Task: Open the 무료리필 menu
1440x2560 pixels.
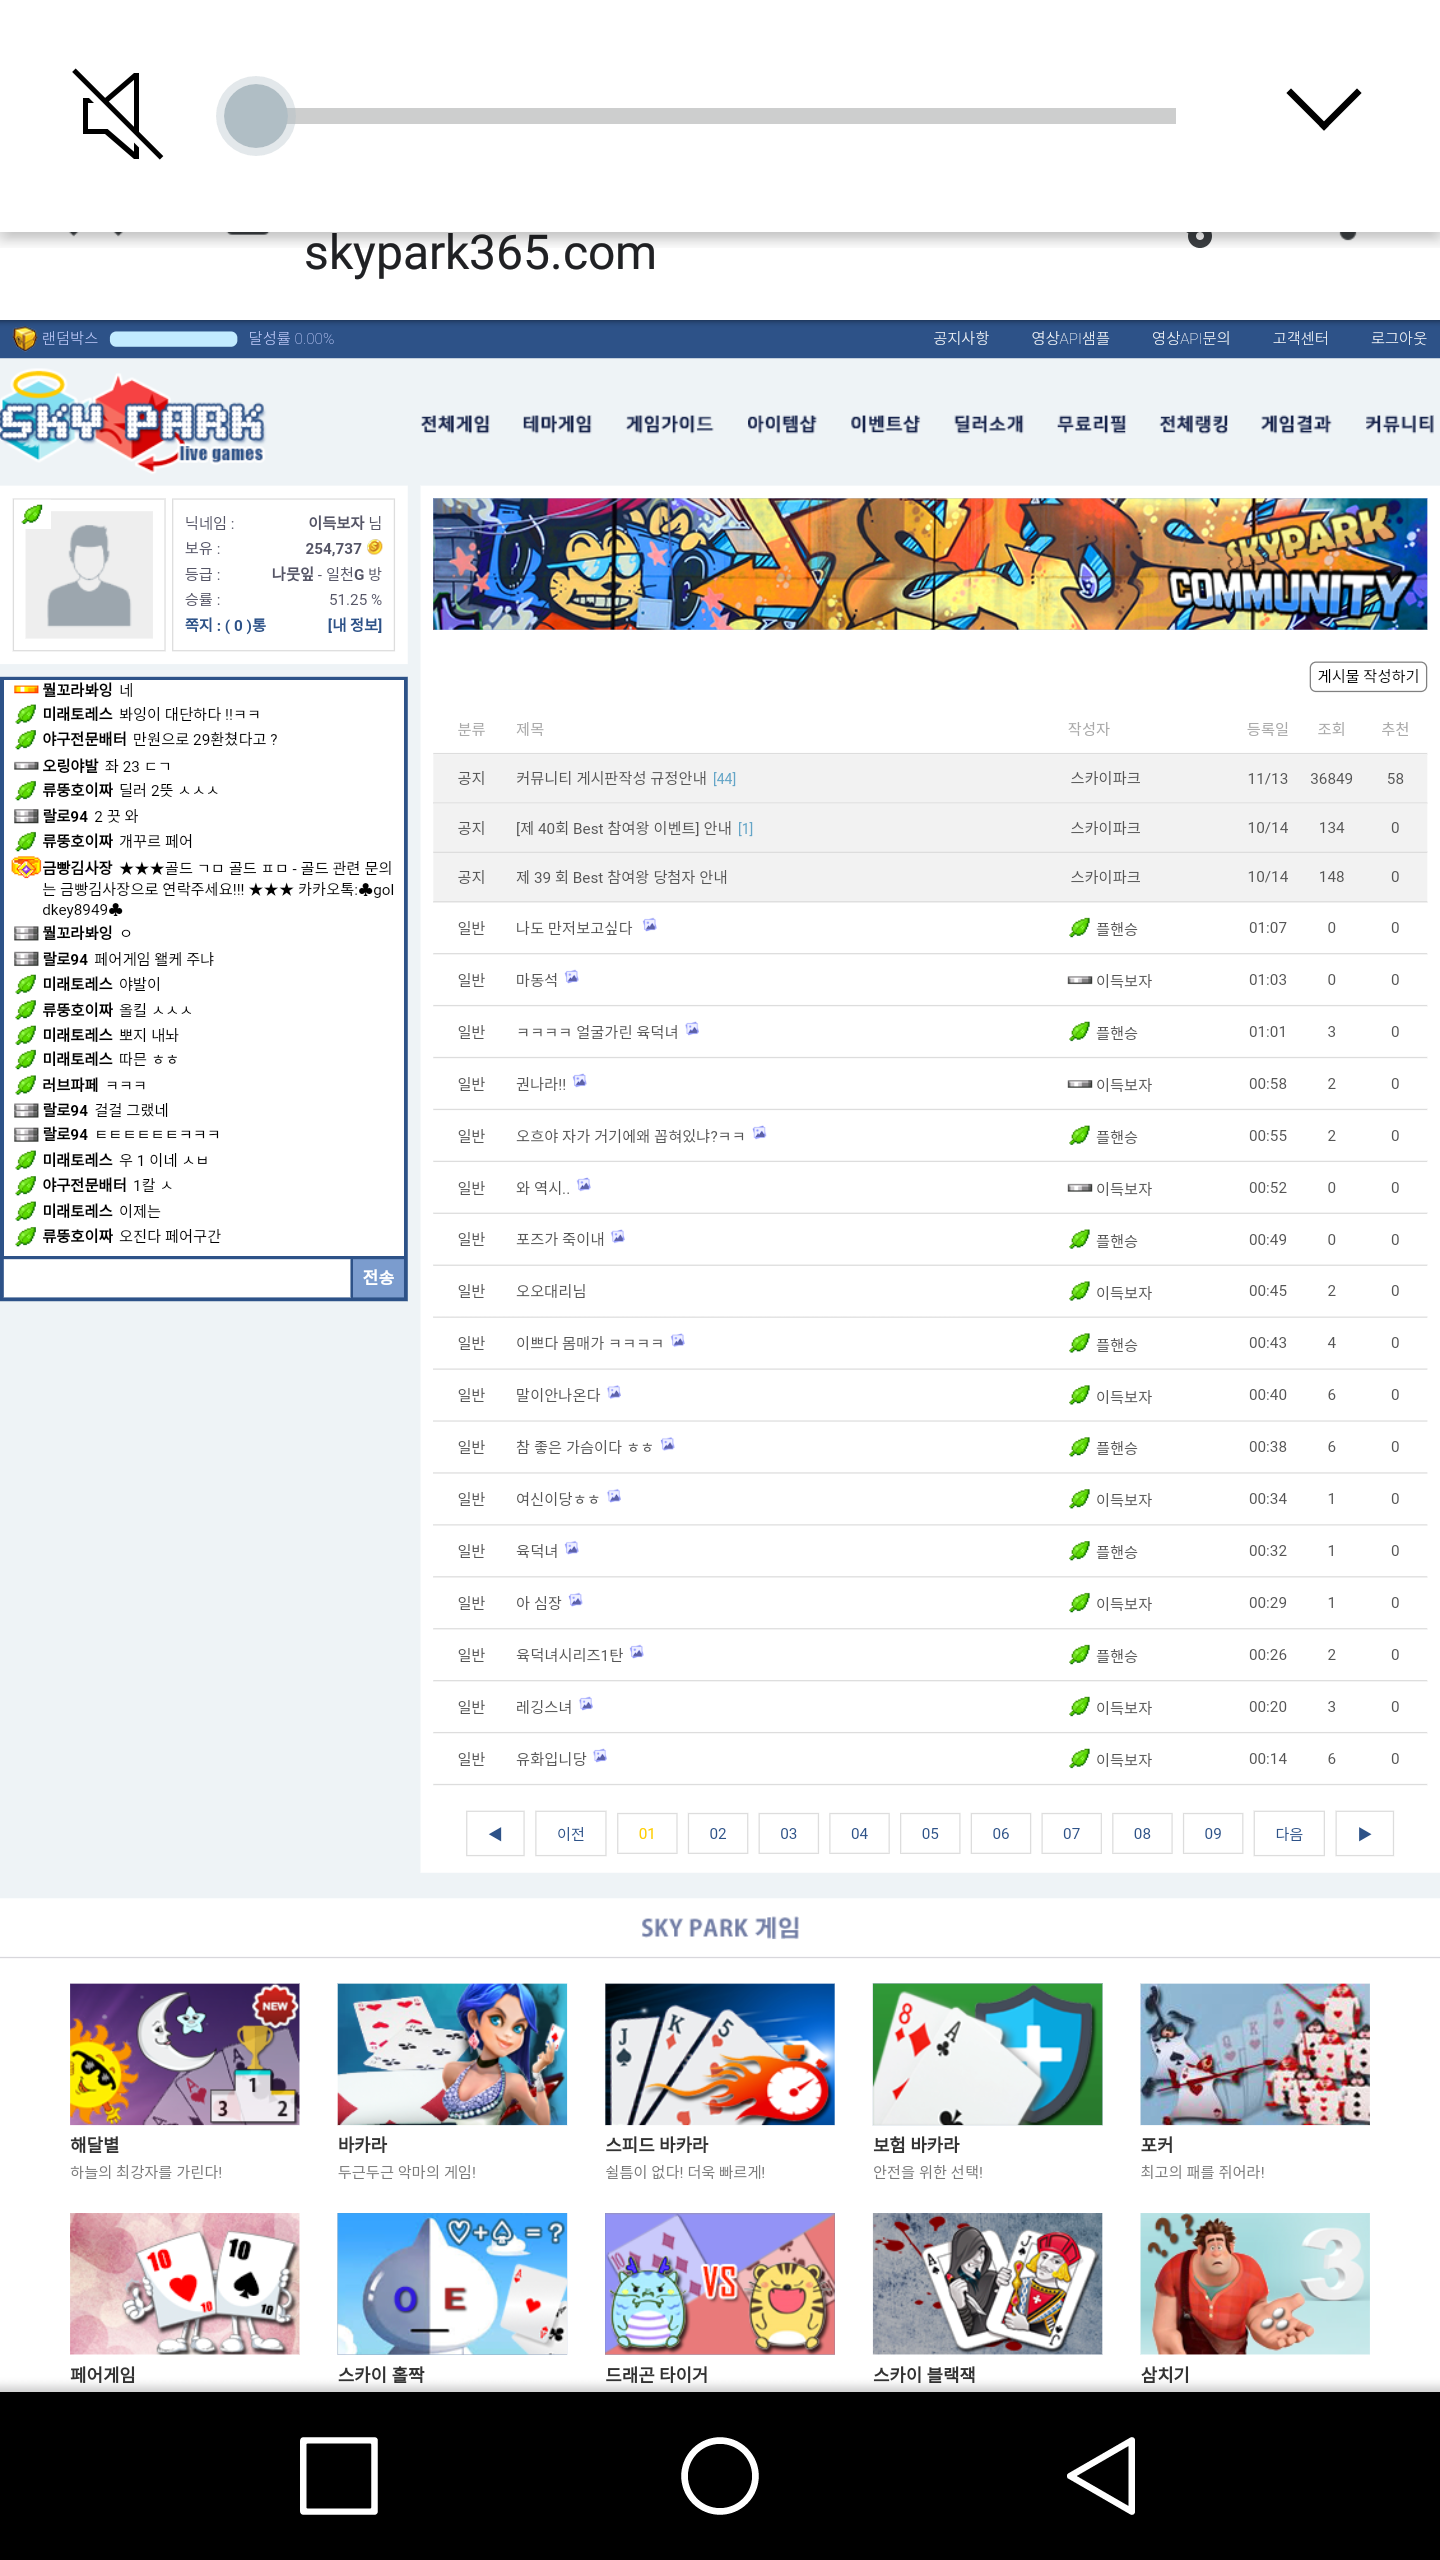Action: tap(1091, 424)
